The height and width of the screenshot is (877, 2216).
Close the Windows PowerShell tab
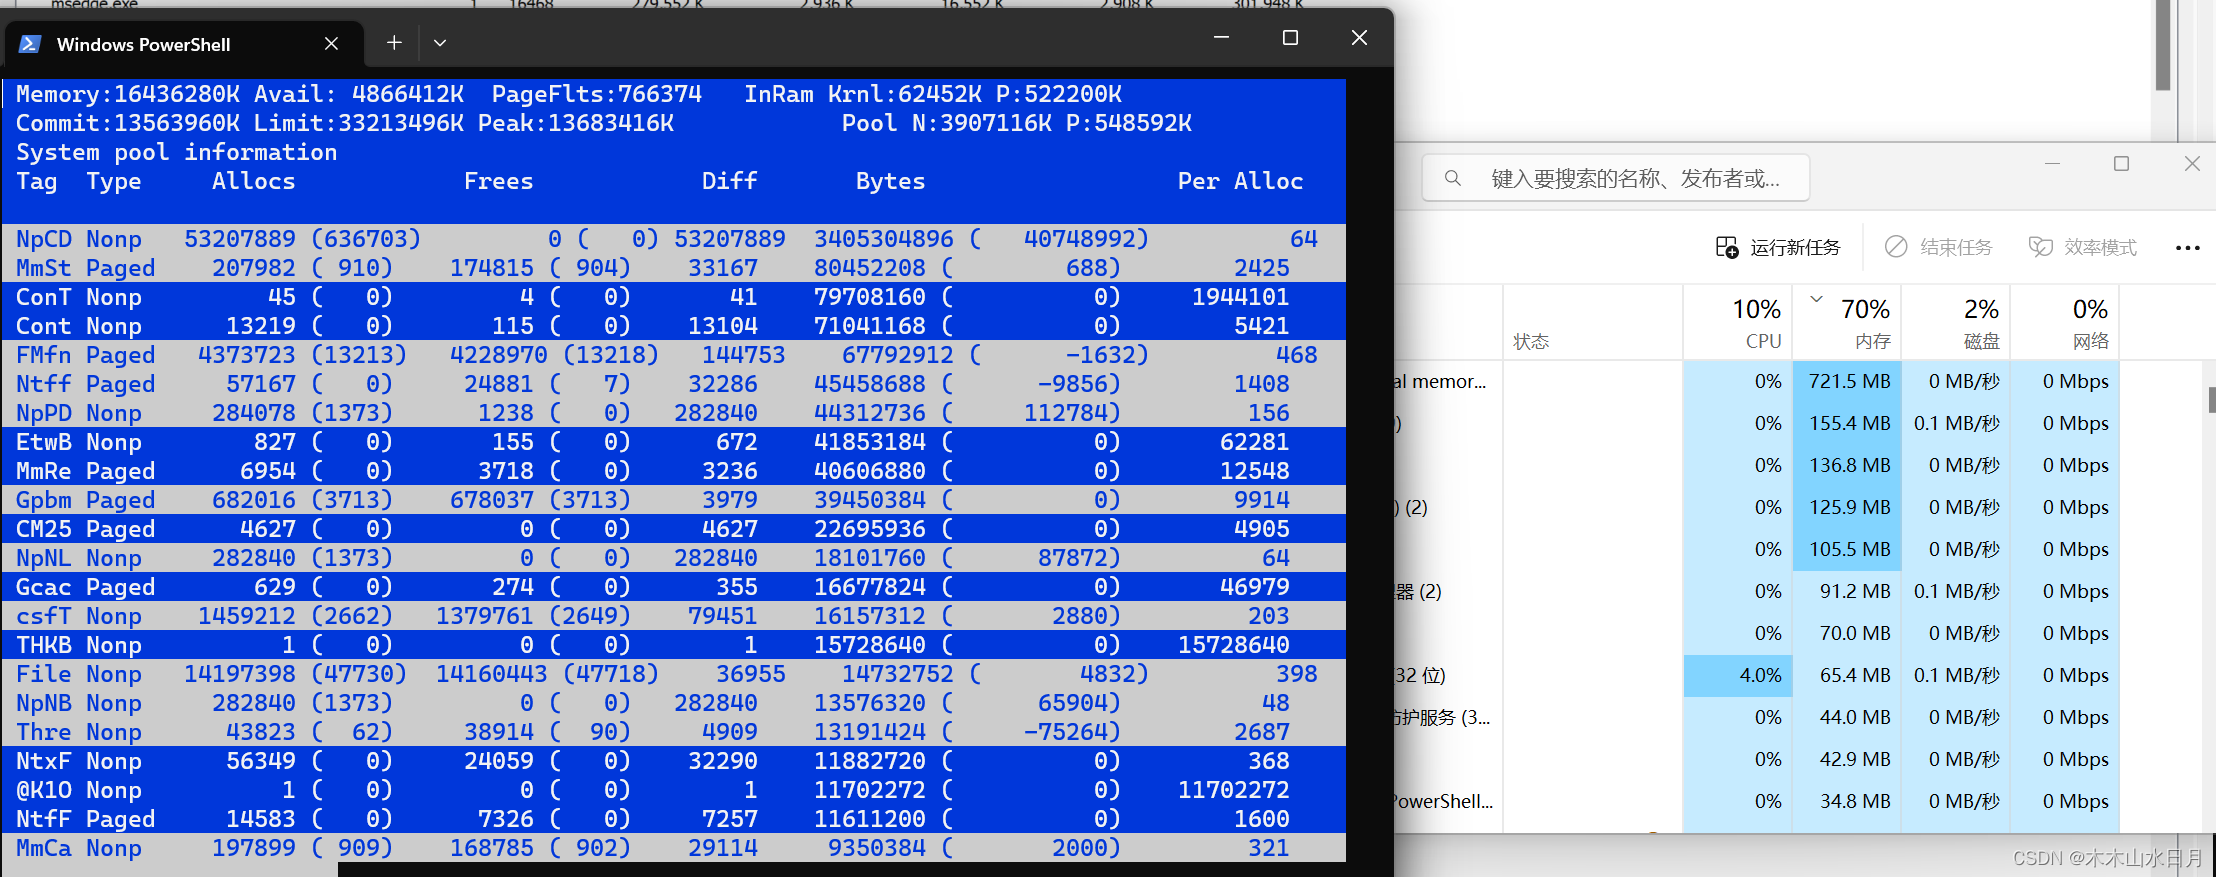point(331,44)
